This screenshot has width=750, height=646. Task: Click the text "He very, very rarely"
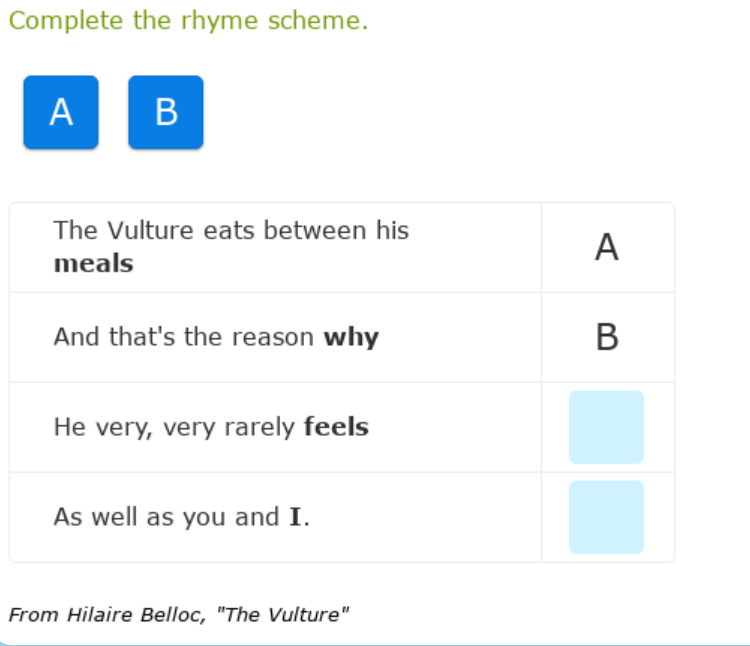(175, 428)
